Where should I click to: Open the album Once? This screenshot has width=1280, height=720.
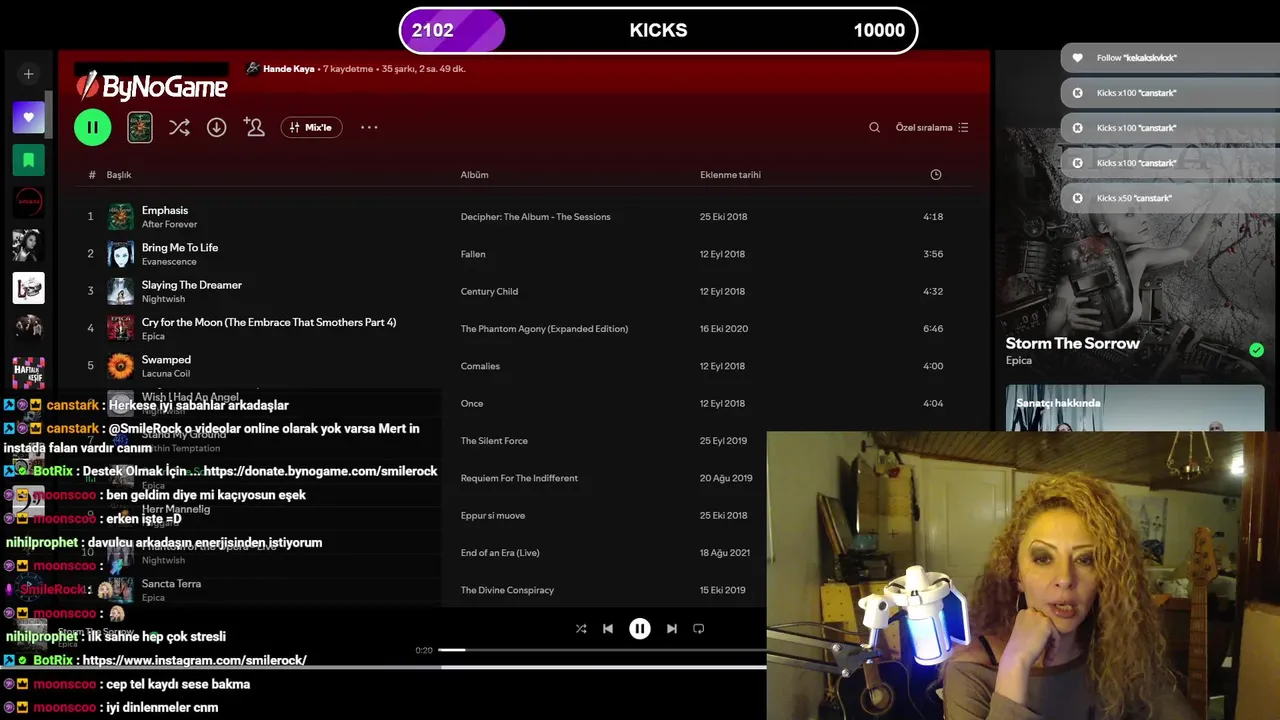[472, 403]
